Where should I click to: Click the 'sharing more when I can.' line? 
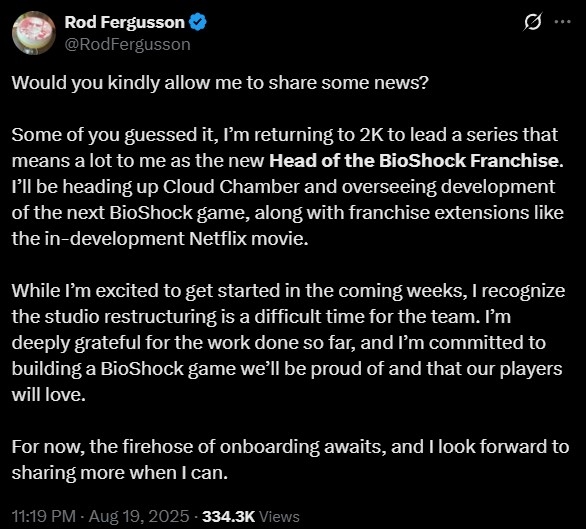pos(120,473)
